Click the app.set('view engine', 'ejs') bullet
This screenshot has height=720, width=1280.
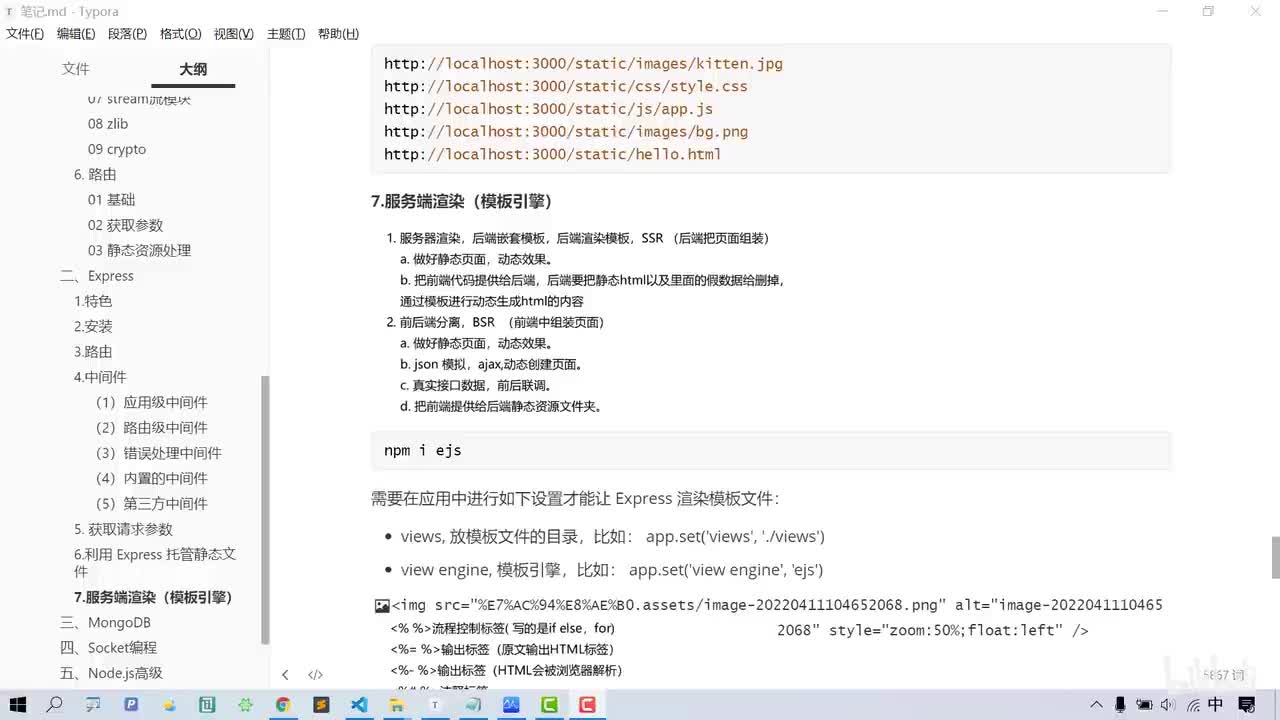(x=612, y=570)
